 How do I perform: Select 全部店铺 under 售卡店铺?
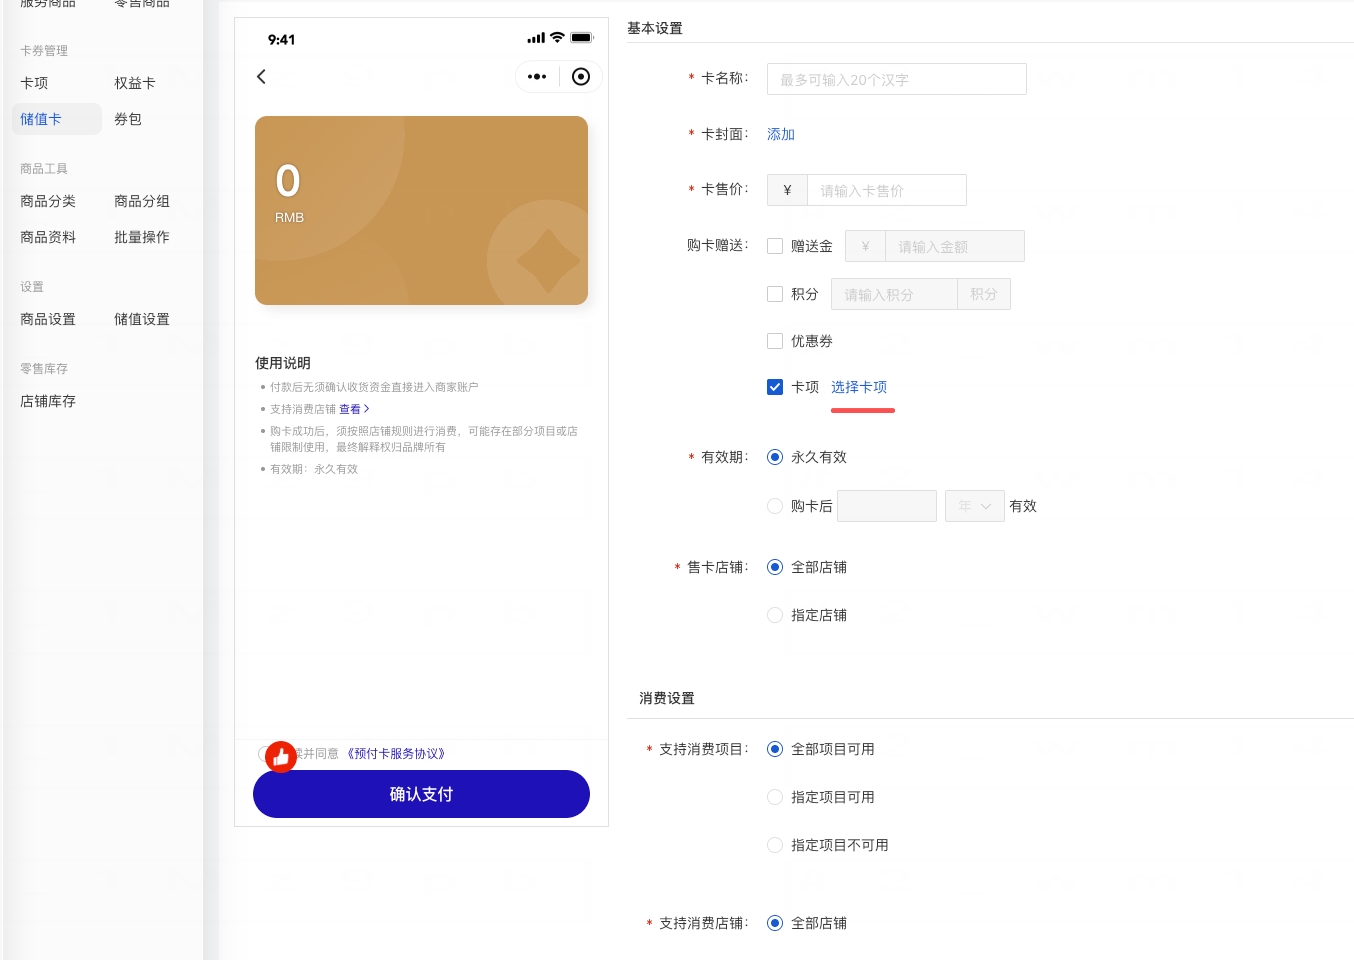(775, 567)
